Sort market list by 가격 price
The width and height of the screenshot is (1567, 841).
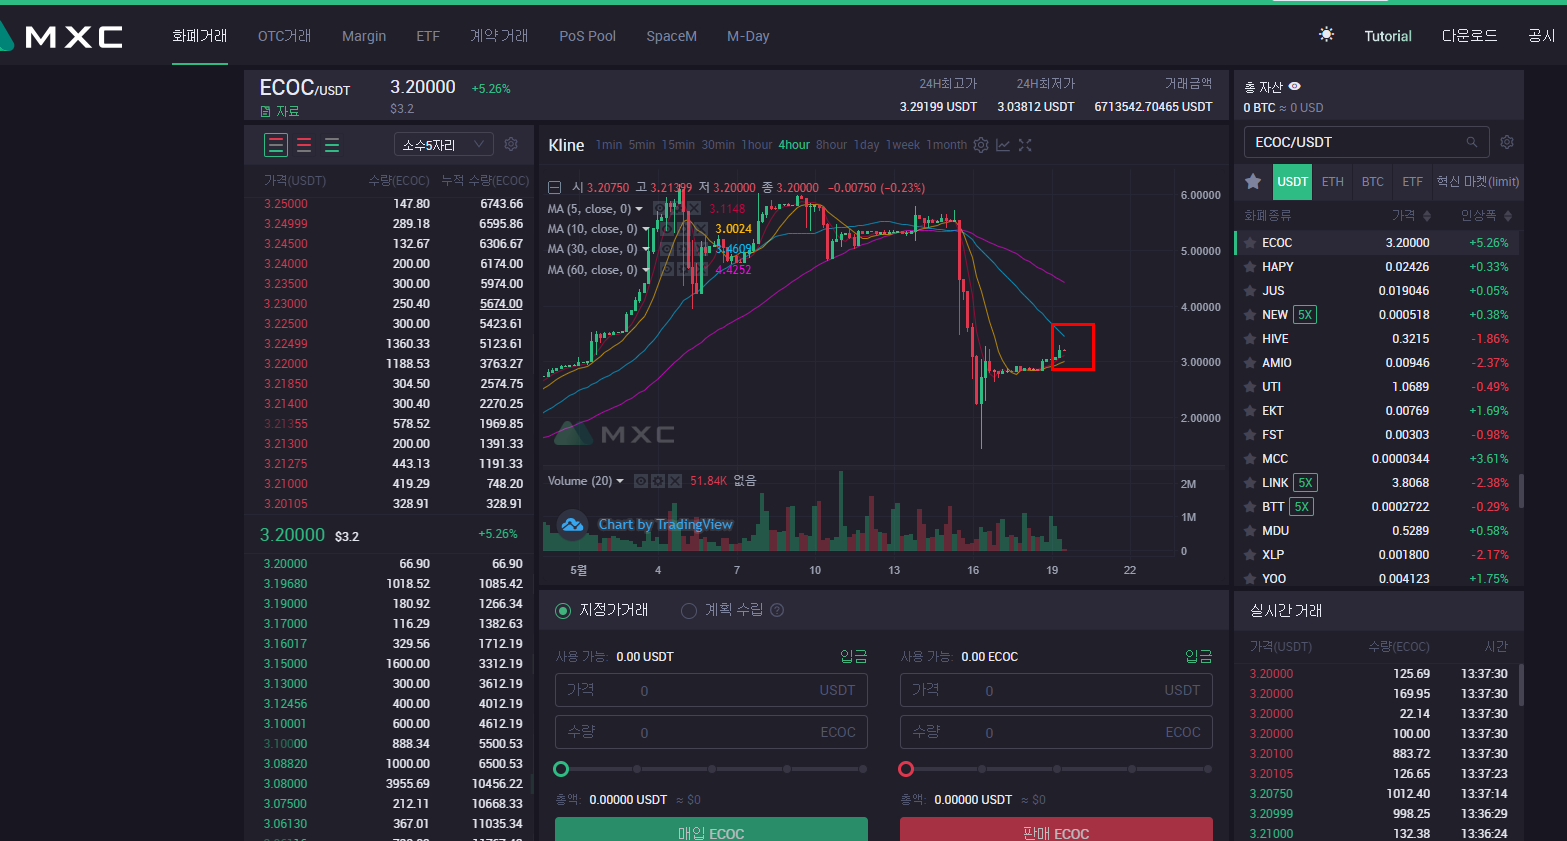[1411, 216]
